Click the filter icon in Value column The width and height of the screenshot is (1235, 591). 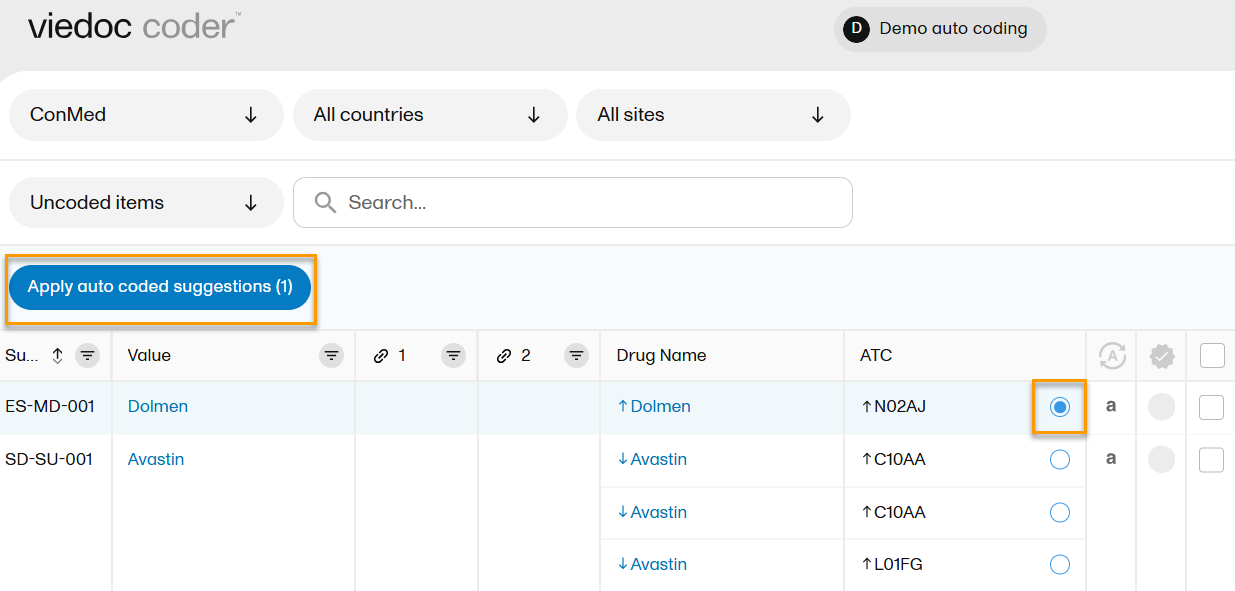click(x=331, y=355)
